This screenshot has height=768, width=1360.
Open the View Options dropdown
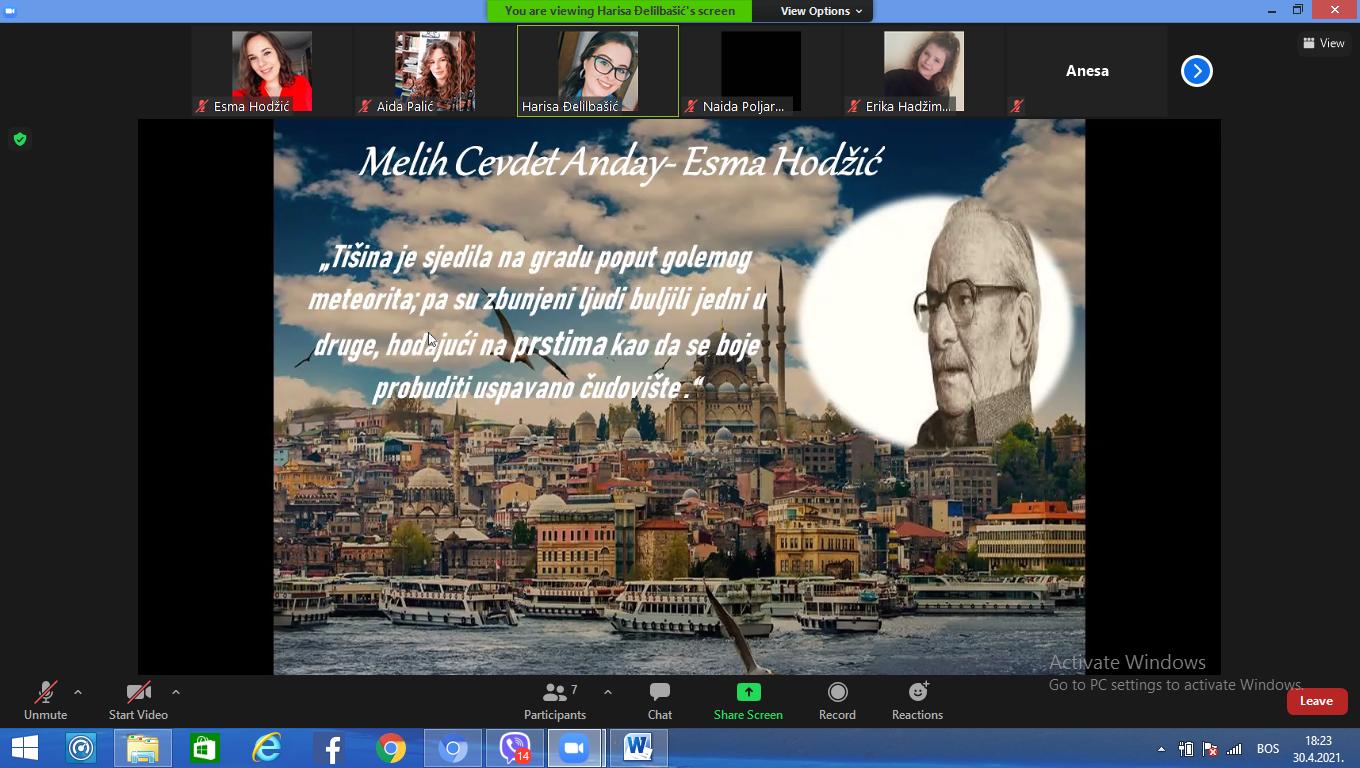(821, 11)
